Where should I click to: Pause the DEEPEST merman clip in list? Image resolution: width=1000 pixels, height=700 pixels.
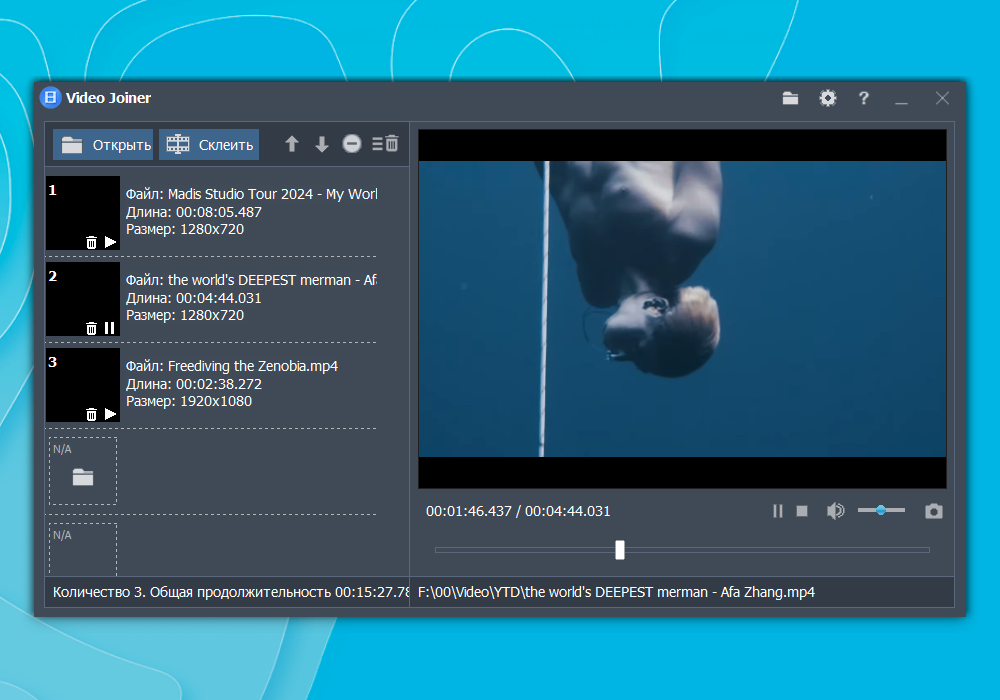[x=110, y=328]
